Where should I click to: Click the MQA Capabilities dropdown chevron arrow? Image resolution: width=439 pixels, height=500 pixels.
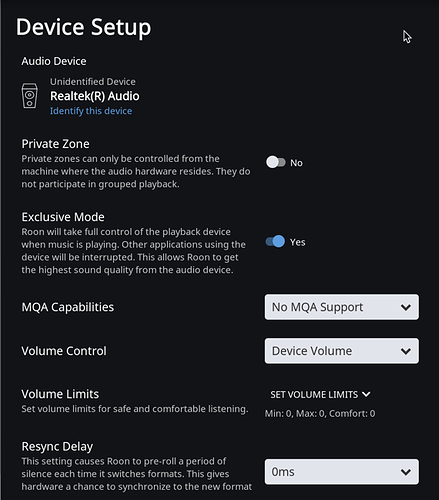point(406,307)
